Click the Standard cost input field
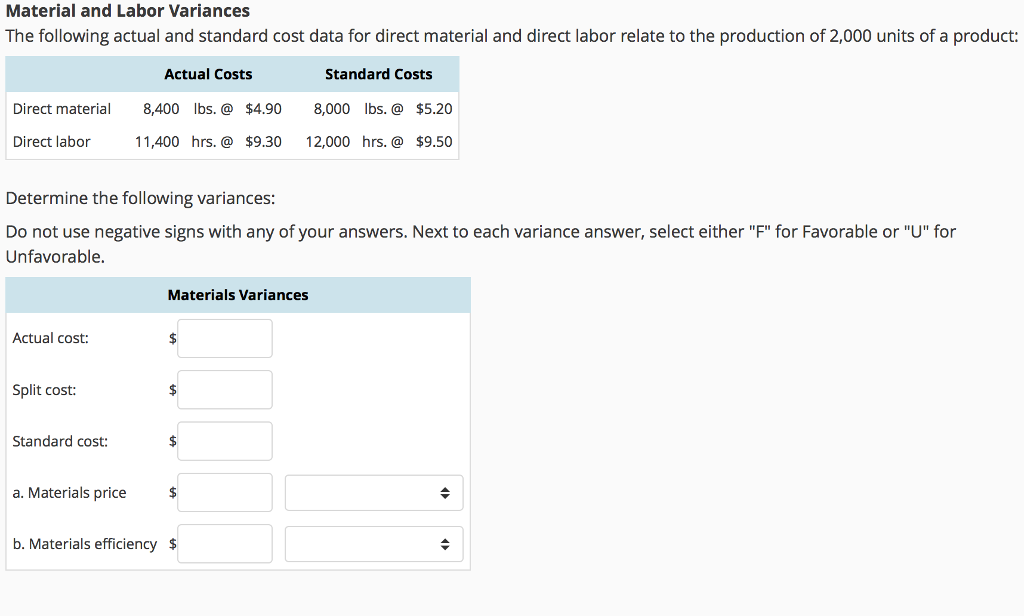Image resolution: width=1024 pixels, height=616 pixels. (224, 441)
